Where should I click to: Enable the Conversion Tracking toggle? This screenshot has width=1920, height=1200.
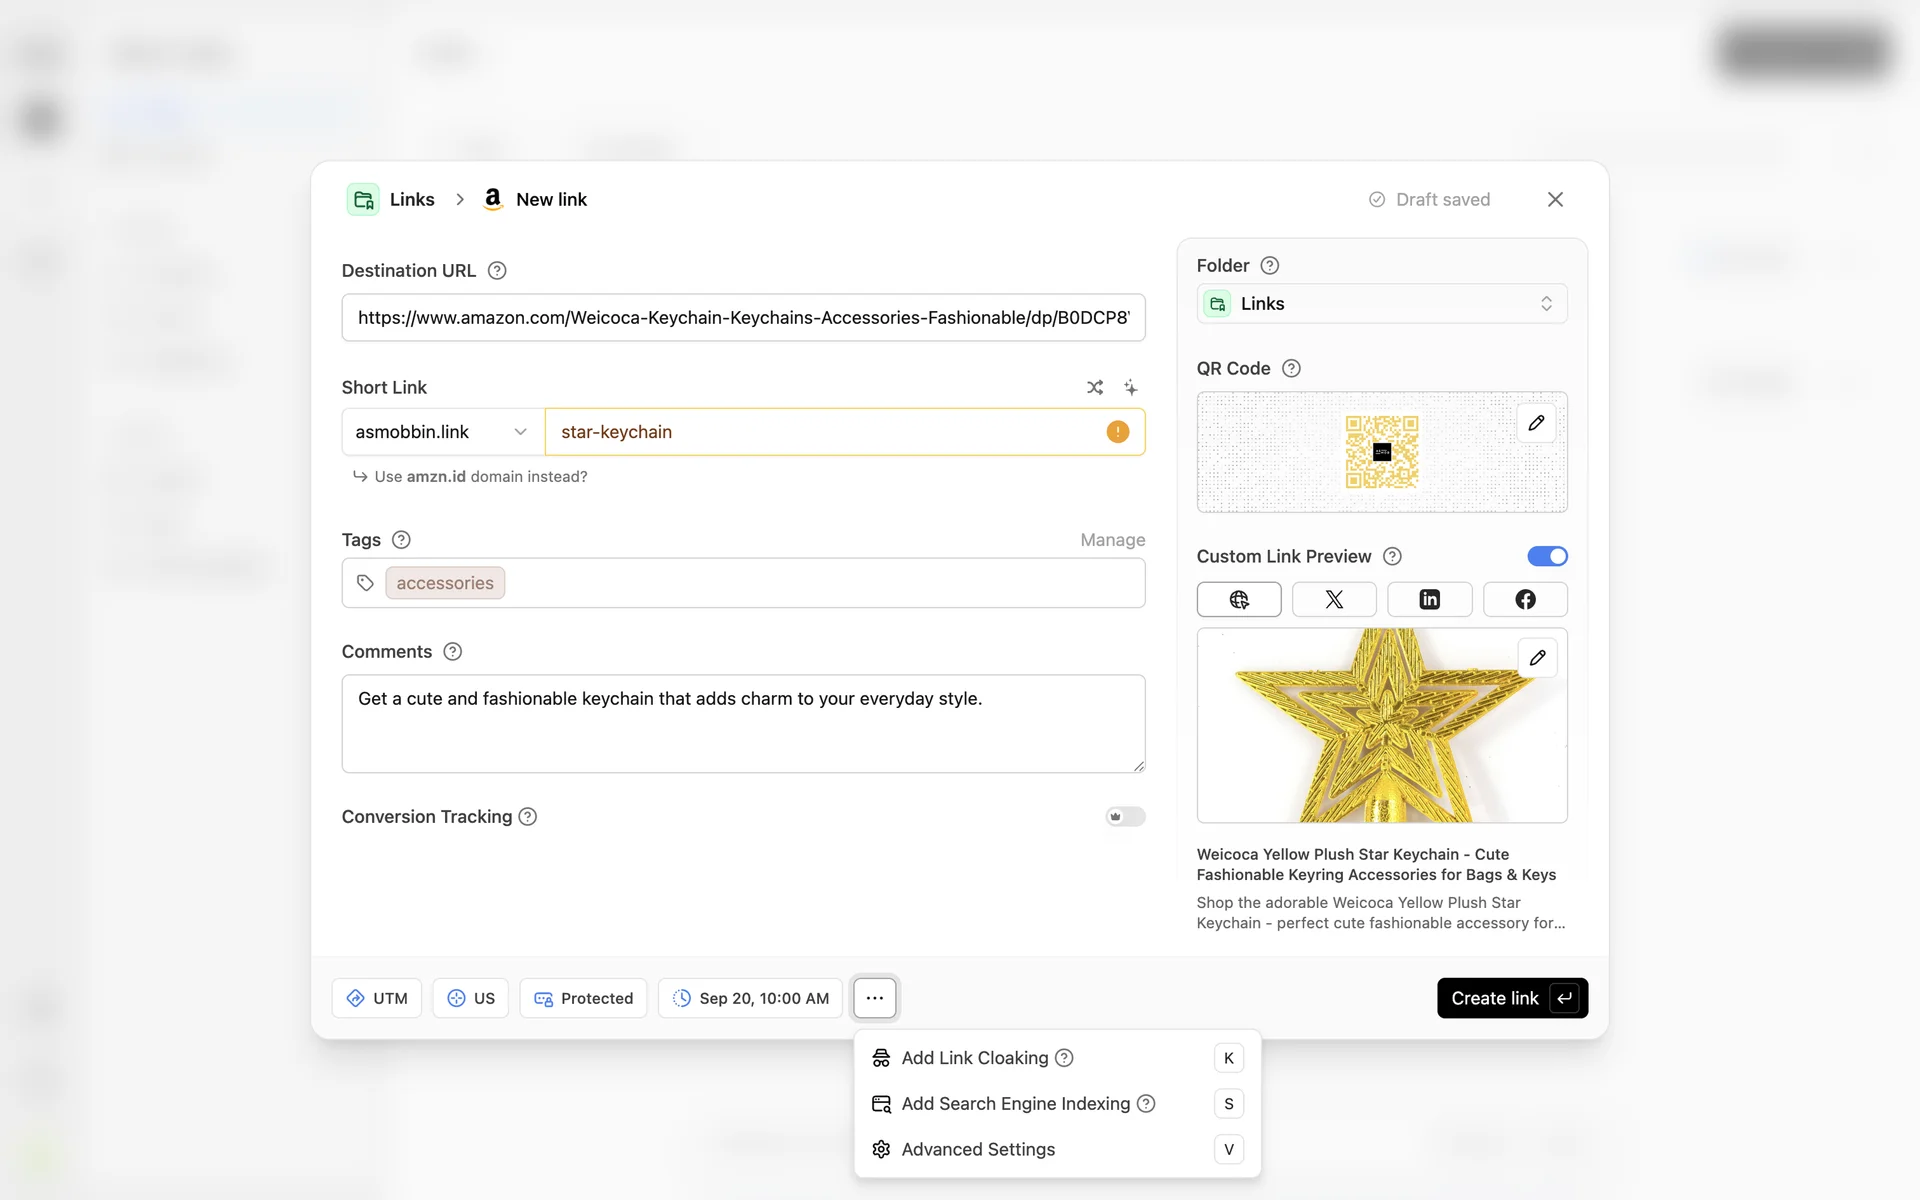pyautogui.click(x=1125, y=817)
